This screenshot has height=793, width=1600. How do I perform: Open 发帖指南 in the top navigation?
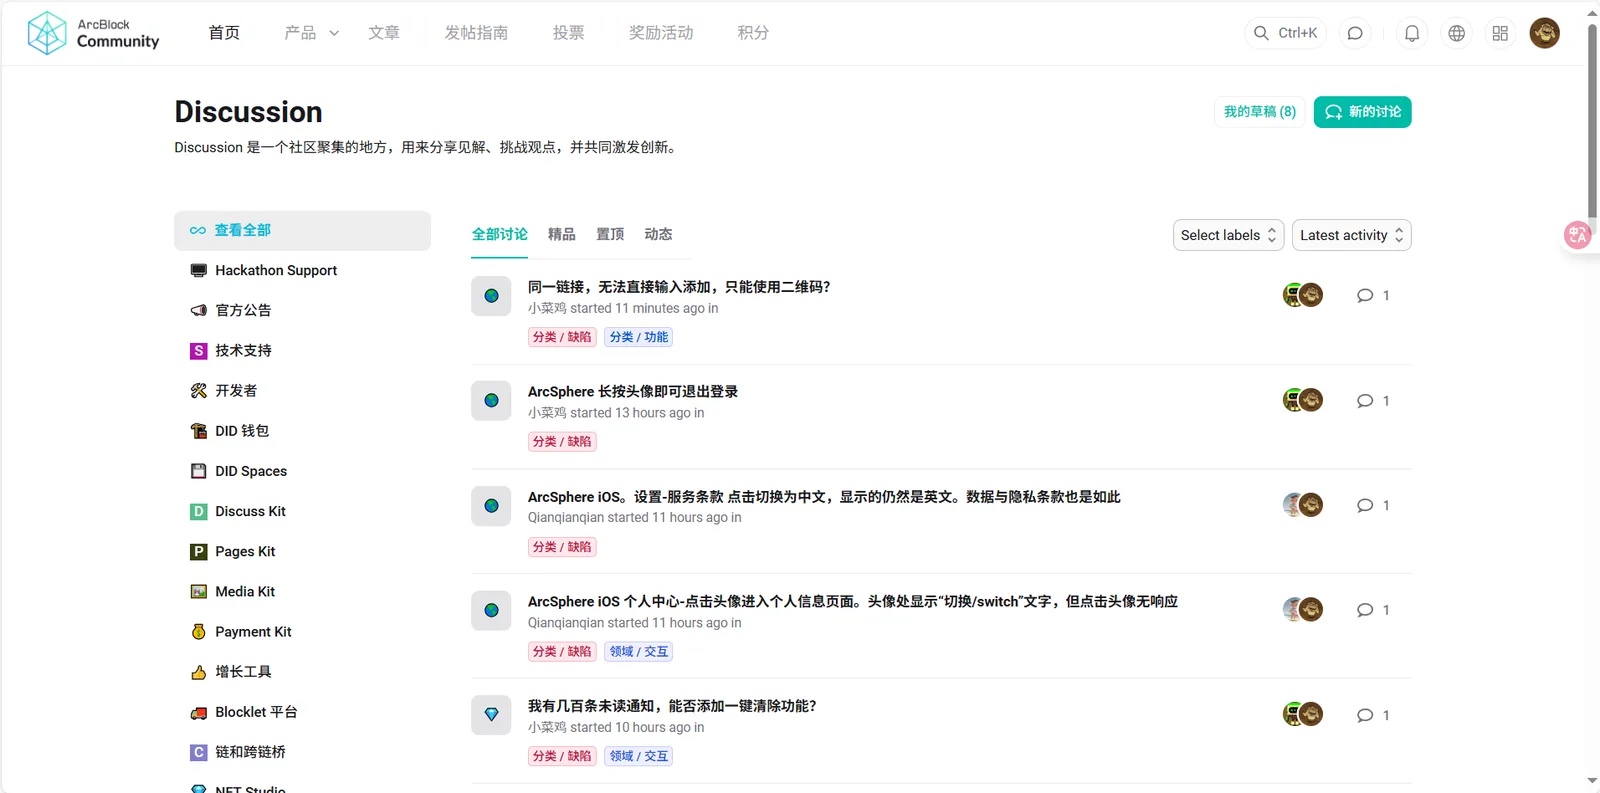pyautogui.click(x=476, y=33)
